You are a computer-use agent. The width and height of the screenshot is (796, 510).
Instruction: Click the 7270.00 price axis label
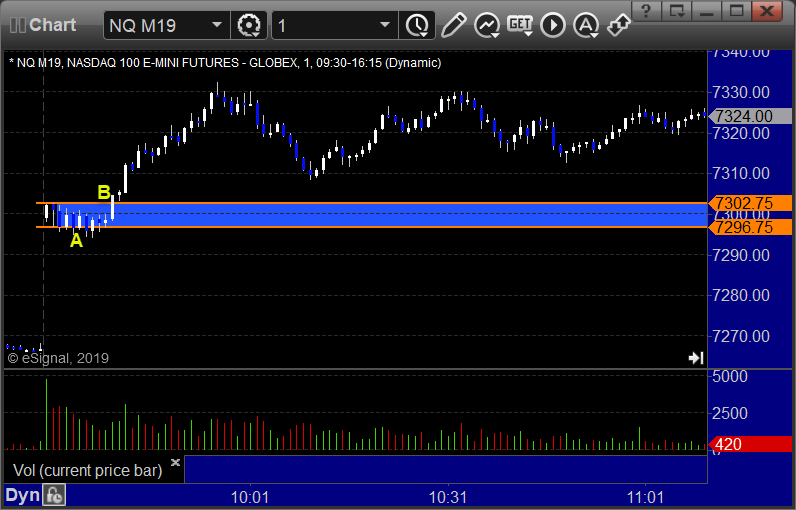pyautogui.click(x=741, y=336)
